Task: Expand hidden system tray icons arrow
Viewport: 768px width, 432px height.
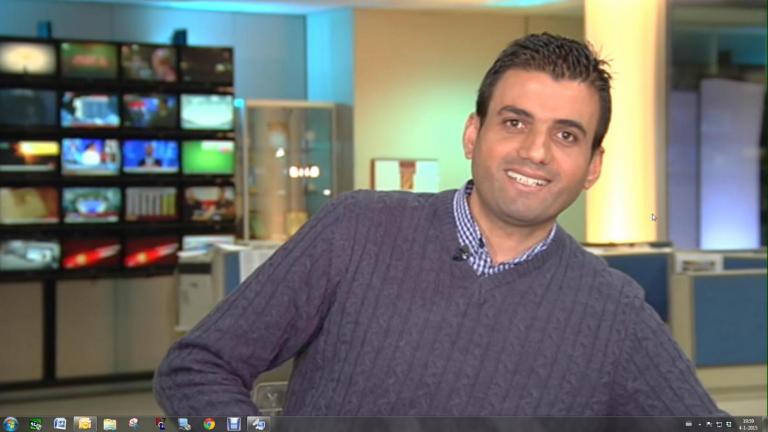Action: [699, 425]
